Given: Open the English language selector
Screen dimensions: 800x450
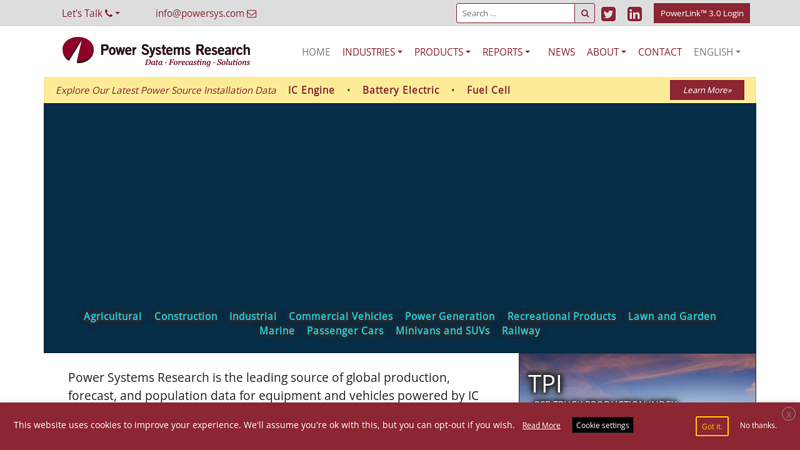Looking at the screenshot, I should (716, 52).
